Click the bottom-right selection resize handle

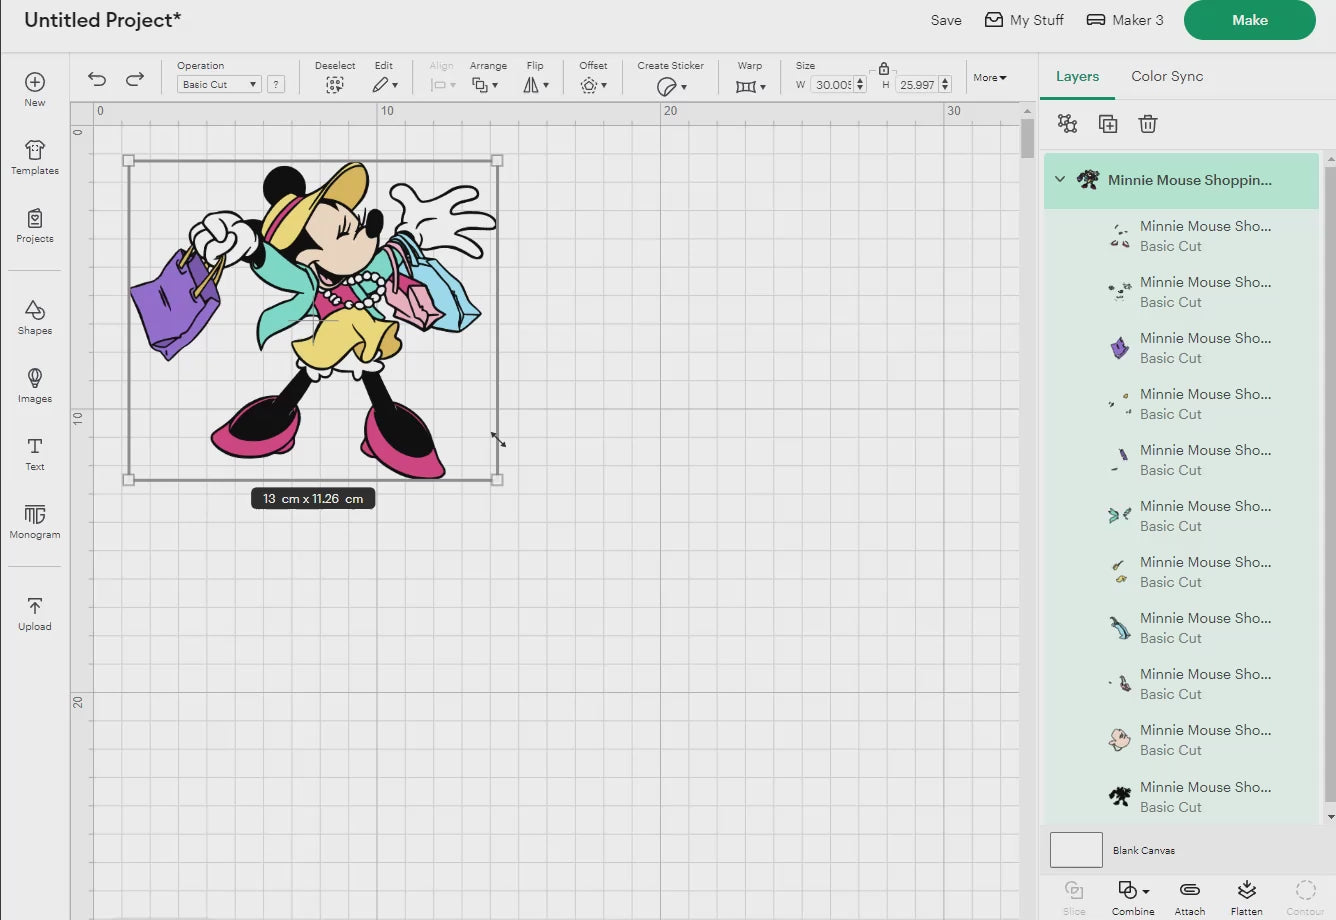pyautogui.click(x=497, y=480)
